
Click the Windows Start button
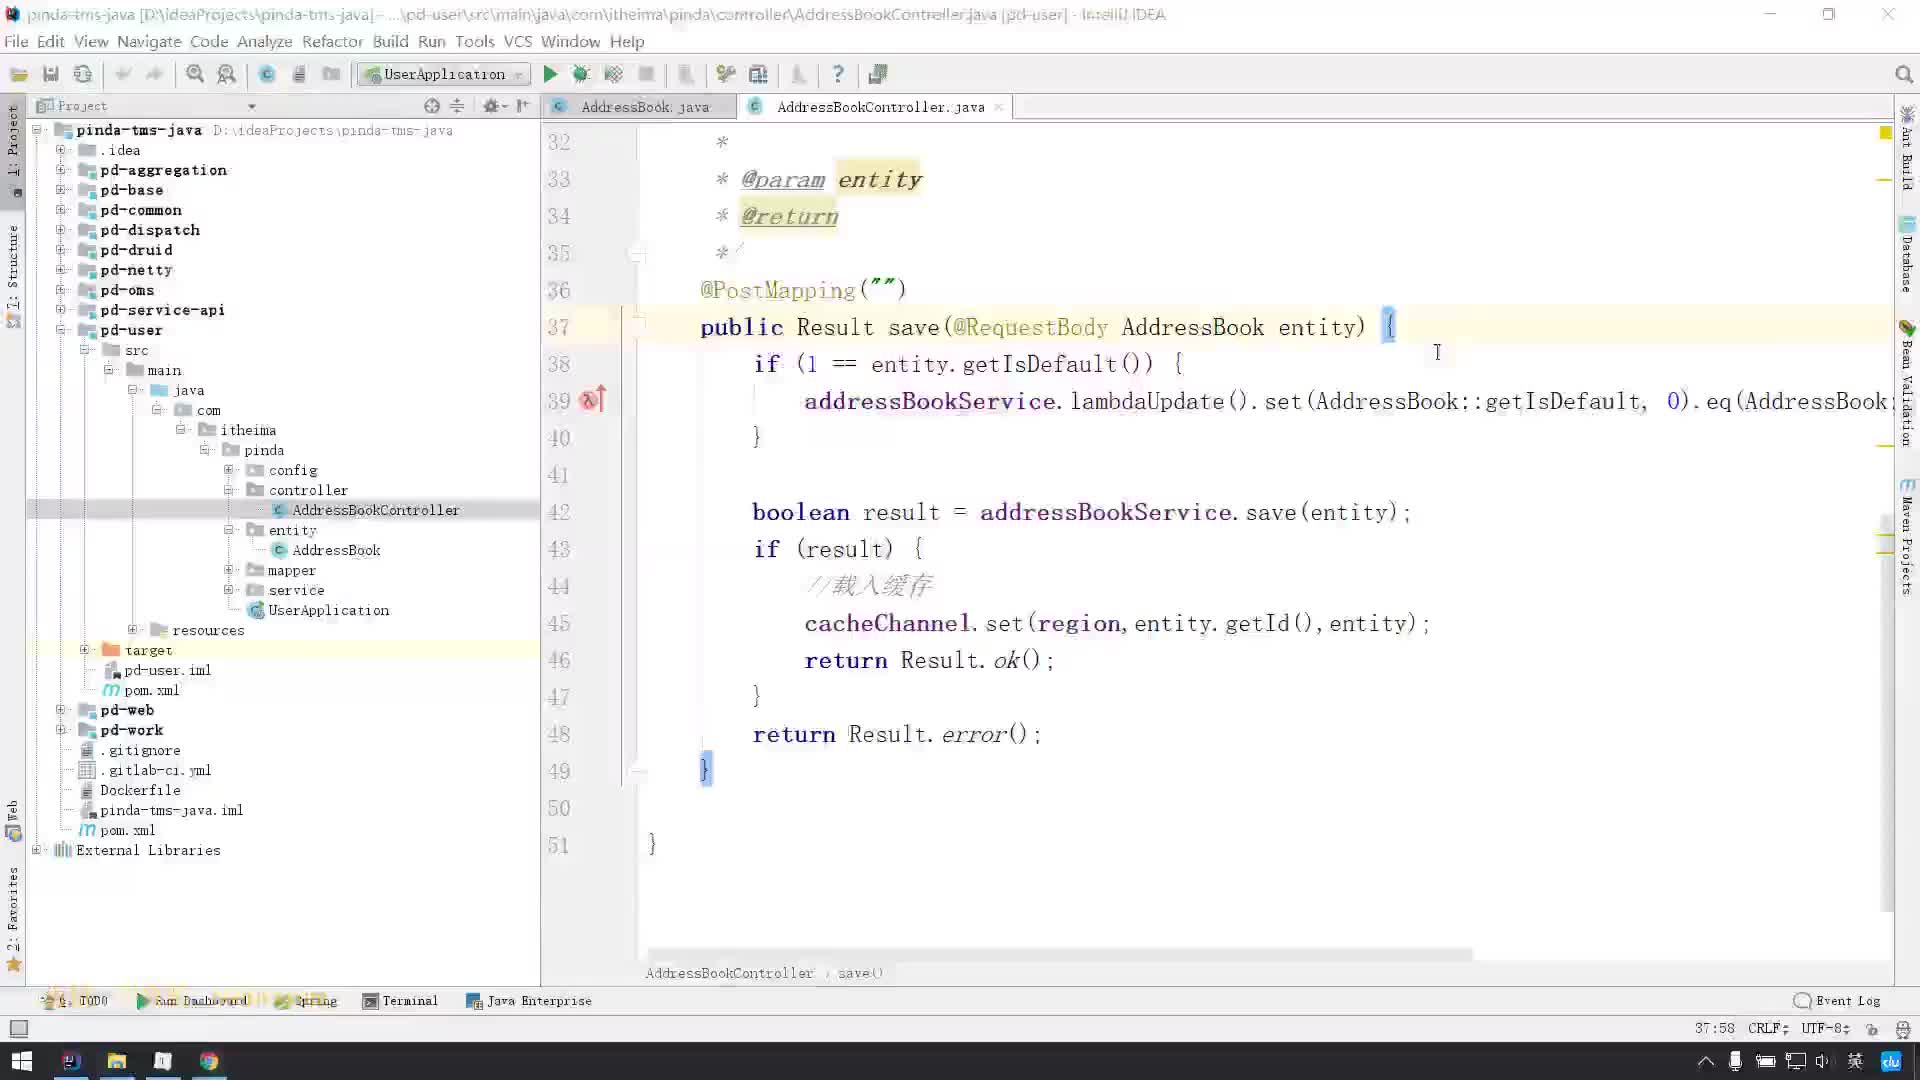tap(21, 1061)
